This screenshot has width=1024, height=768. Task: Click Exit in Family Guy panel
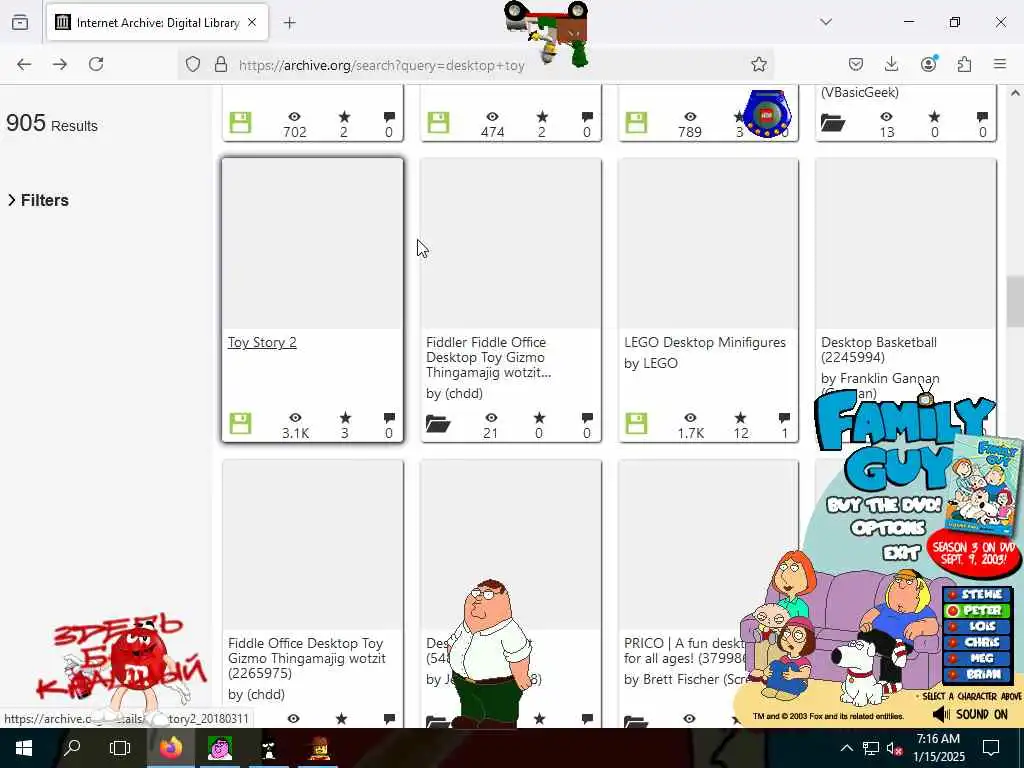(901, 553)
